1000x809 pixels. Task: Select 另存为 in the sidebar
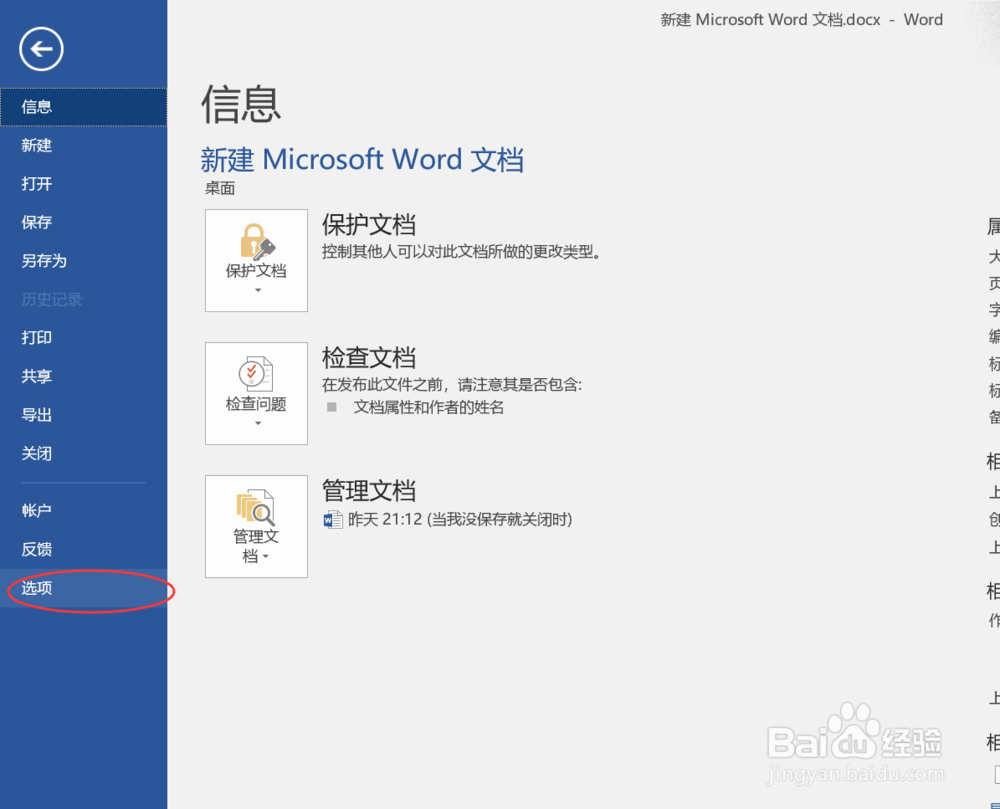(84, 261)
